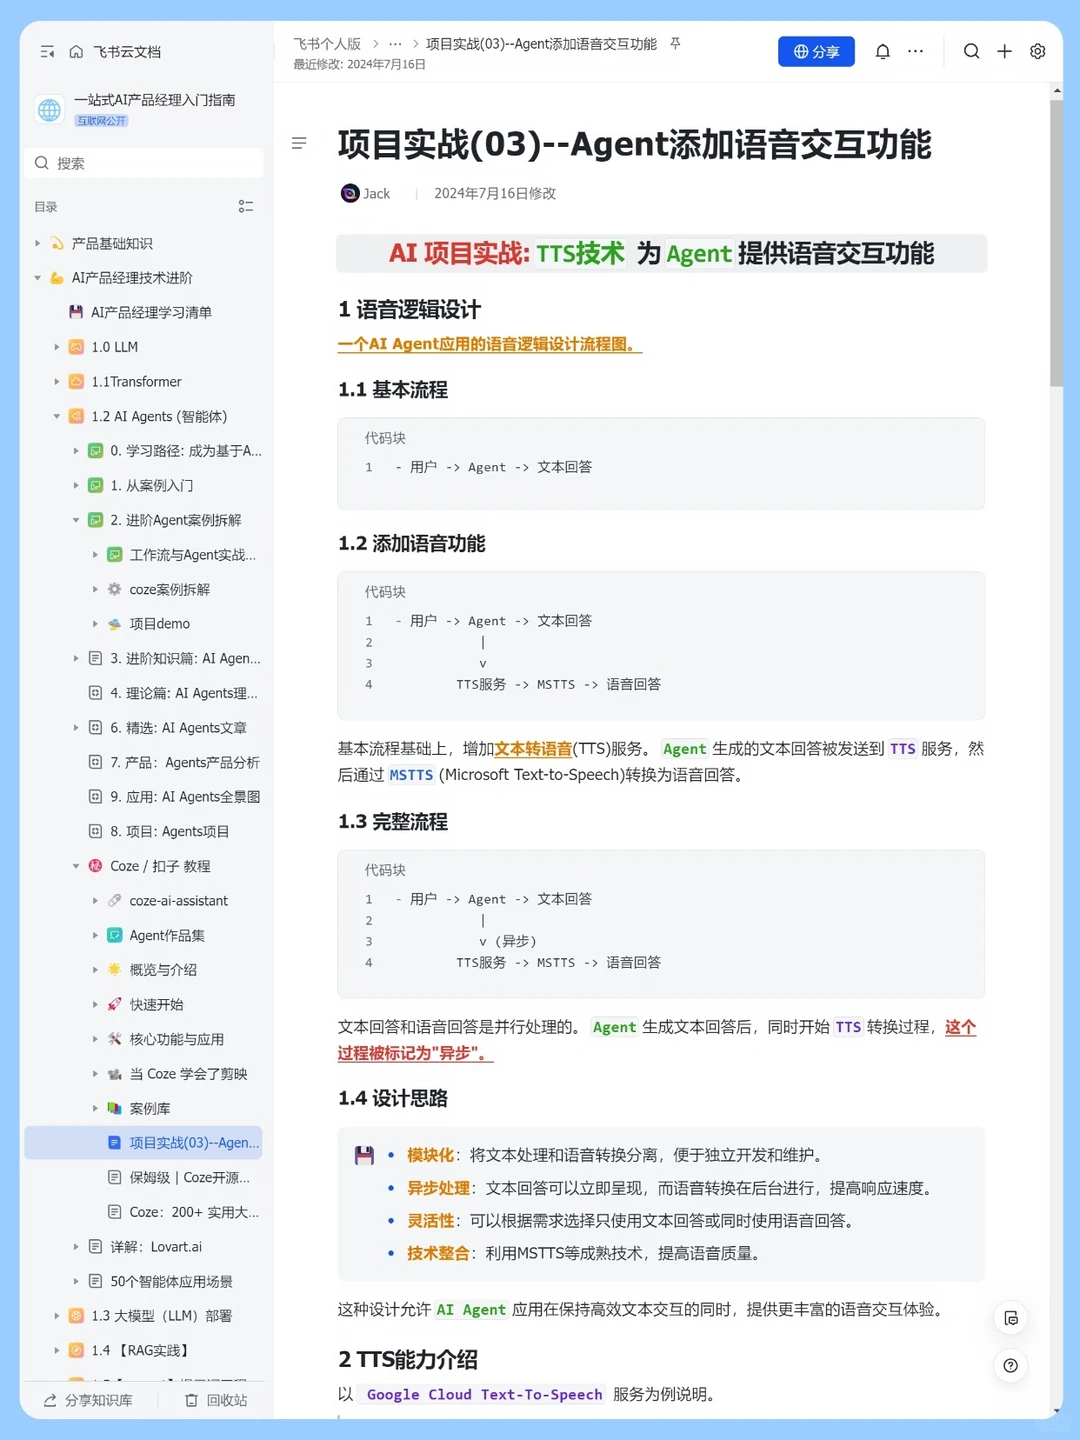Focus the sidebar 搜索 field
Image resolution: width=1080 pixels, height=1440 pixels.
tap(144, 163)
